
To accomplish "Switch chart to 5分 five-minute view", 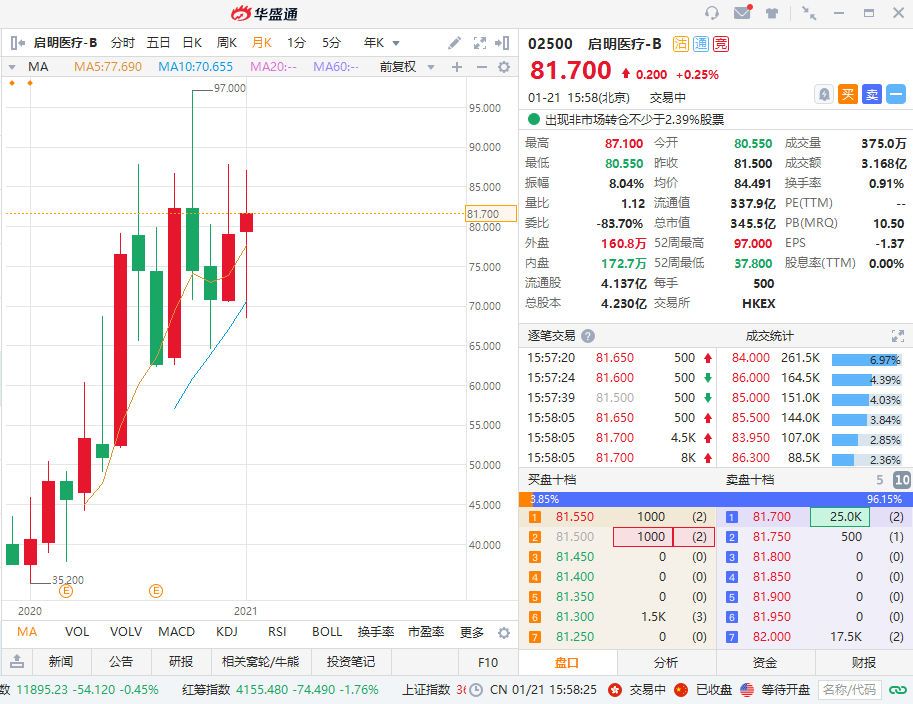I will (331, 43).
